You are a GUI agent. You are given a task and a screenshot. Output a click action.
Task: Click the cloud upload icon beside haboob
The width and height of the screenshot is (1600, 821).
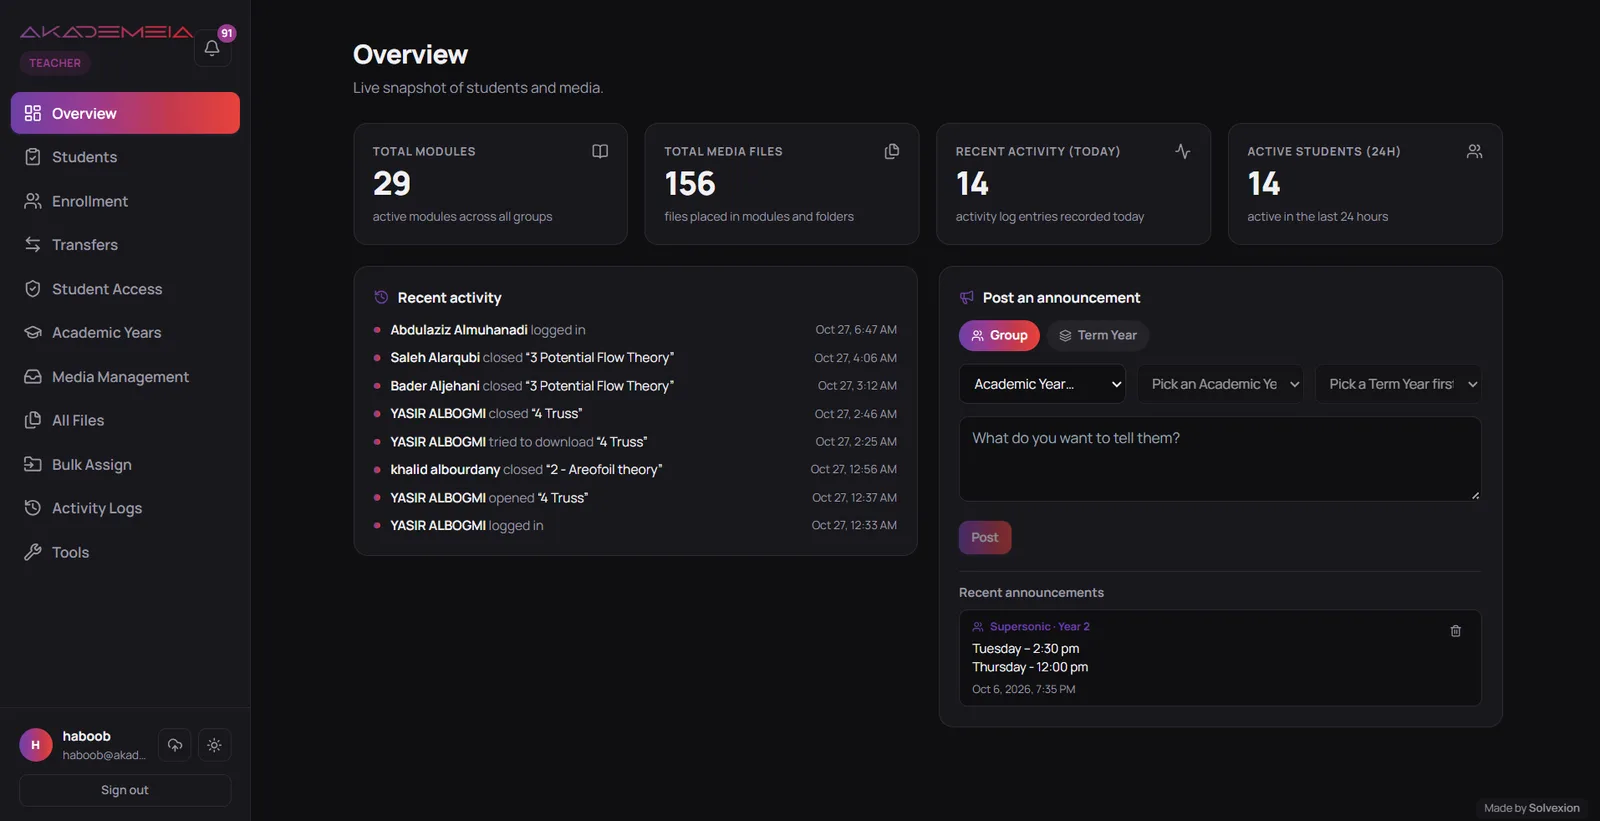point(175,745)
